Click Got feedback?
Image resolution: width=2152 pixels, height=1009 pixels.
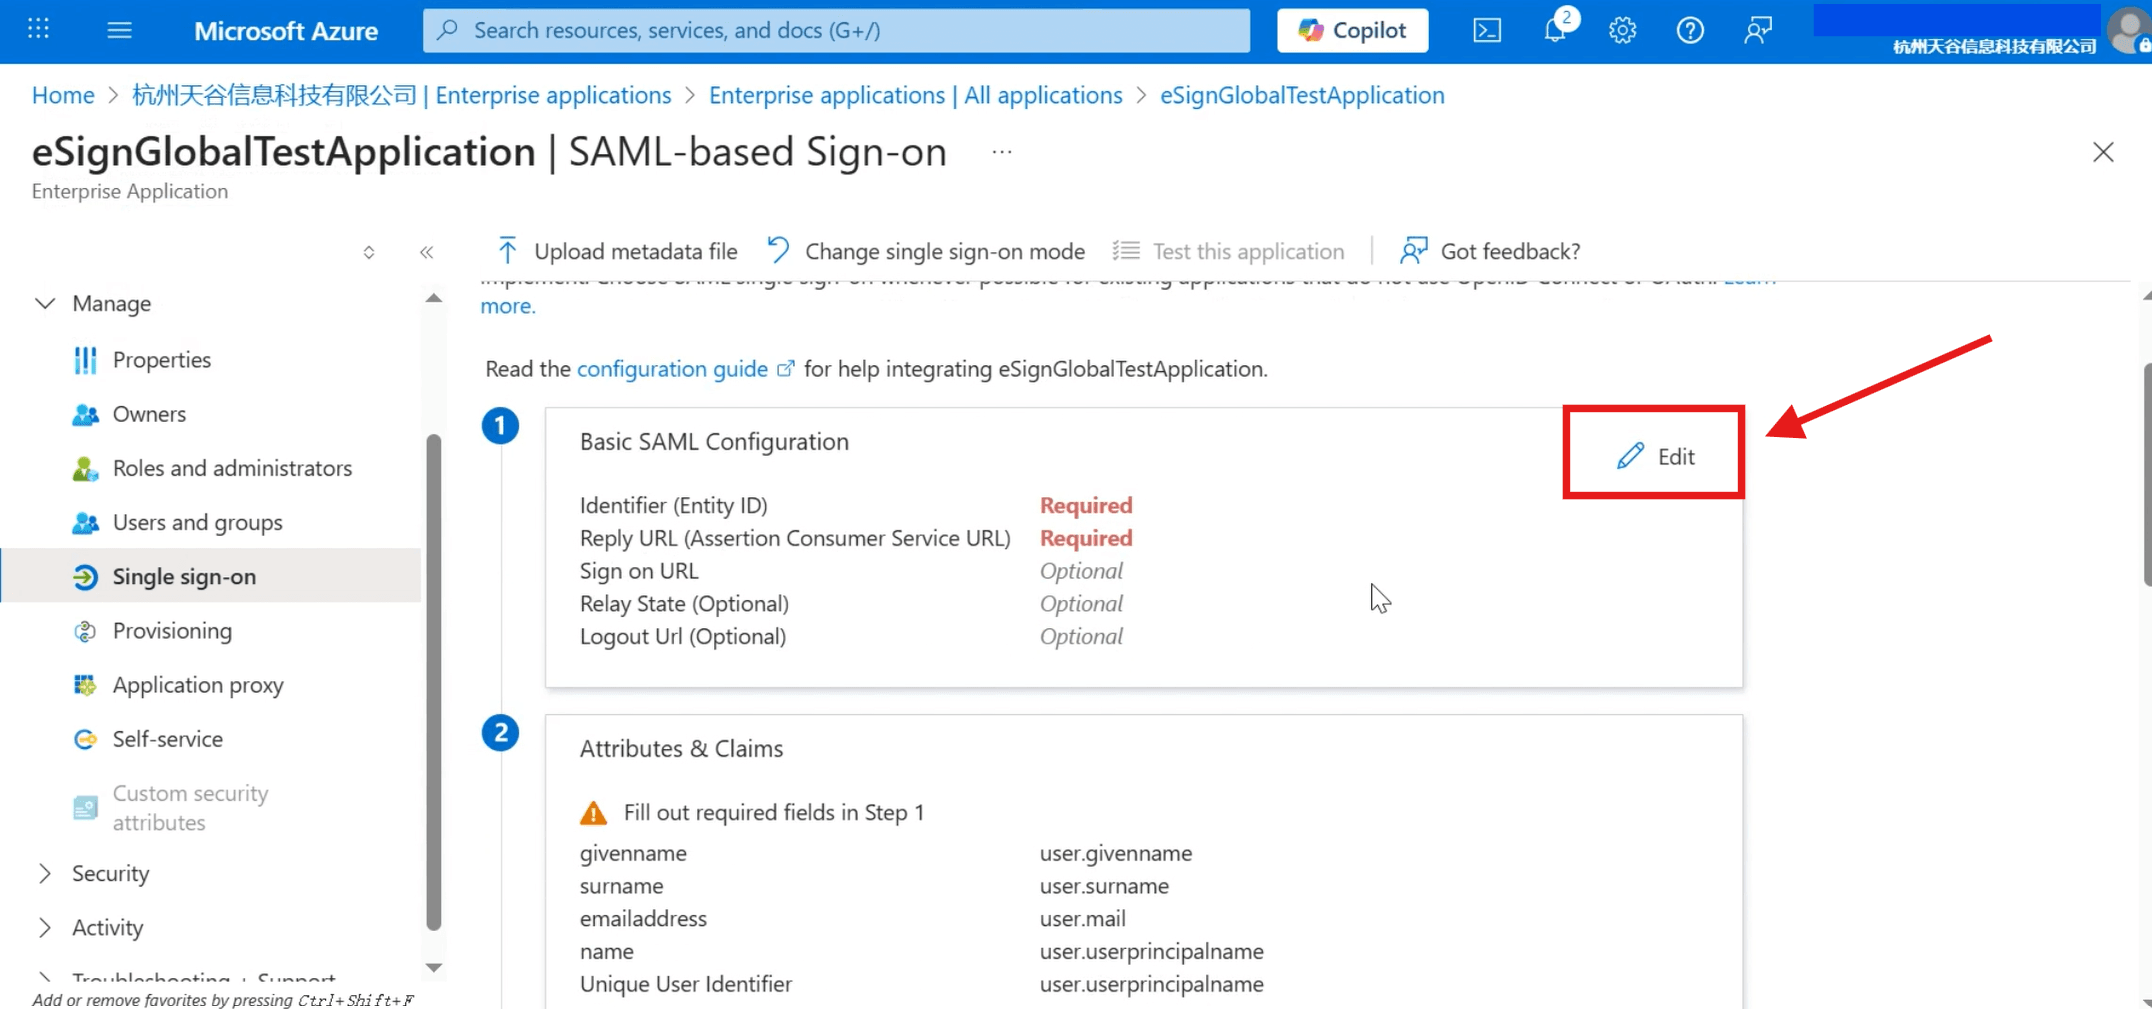pyautogui.click(x=1490, y=251)
